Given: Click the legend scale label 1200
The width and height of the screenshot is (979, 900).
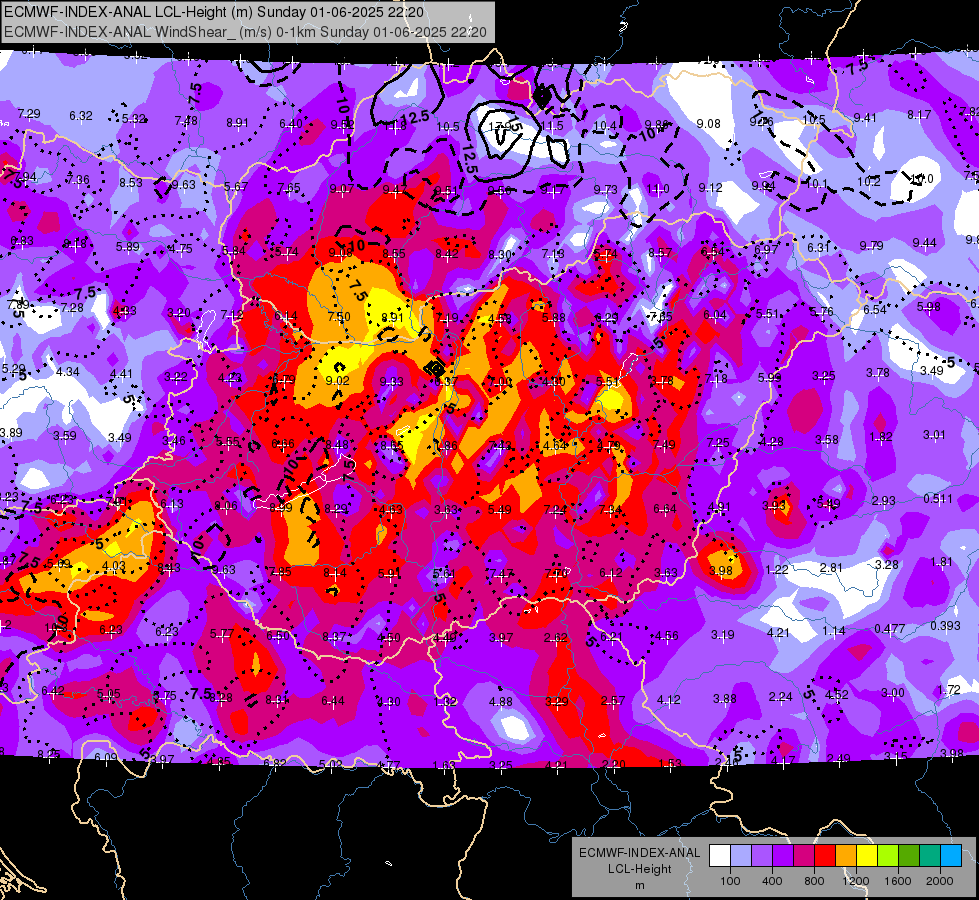Looking at the screenshot, I should point(855,881).
